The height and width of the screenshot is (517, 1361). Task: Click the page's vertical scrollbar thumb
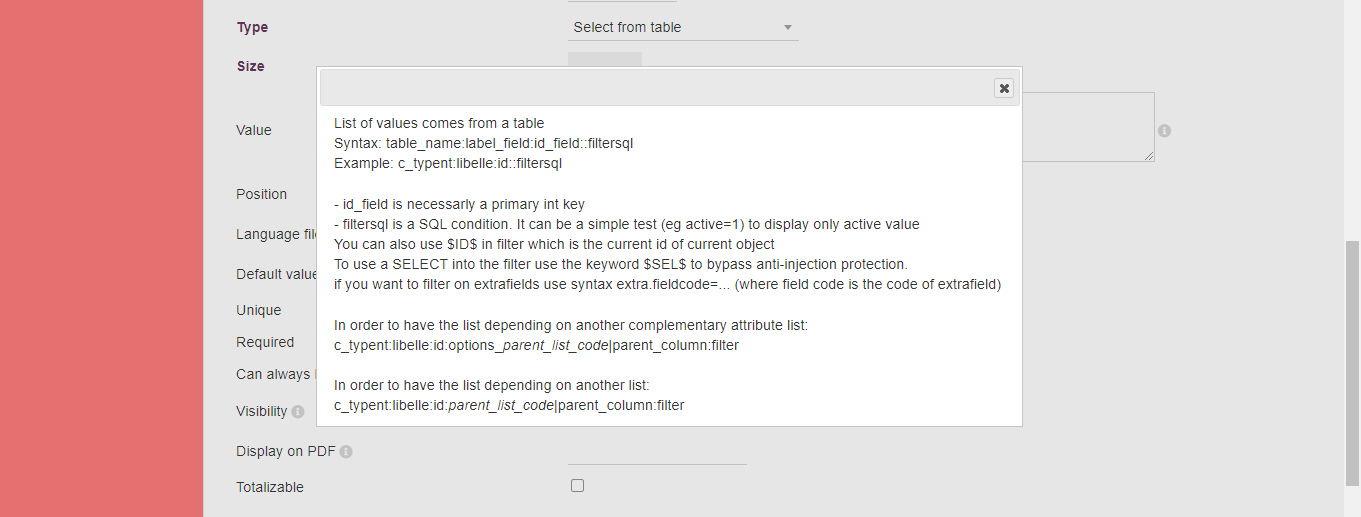1352,362
